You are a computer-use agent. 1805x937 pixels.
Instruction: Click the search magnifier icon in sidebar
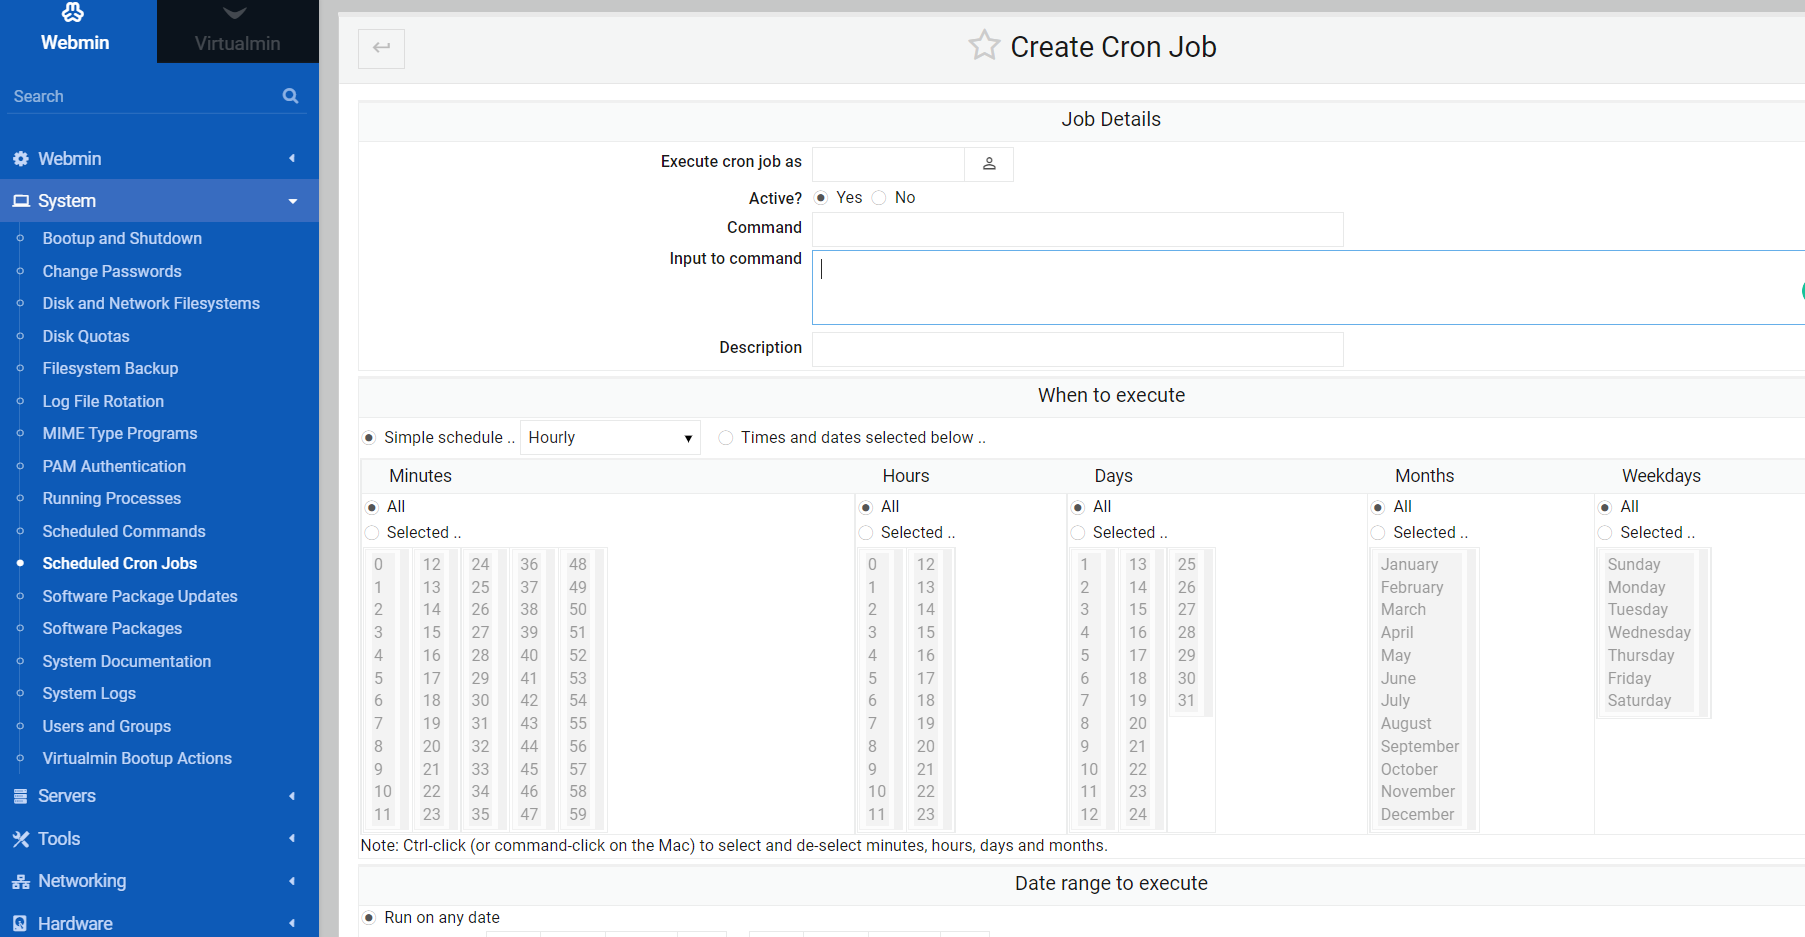290,96
